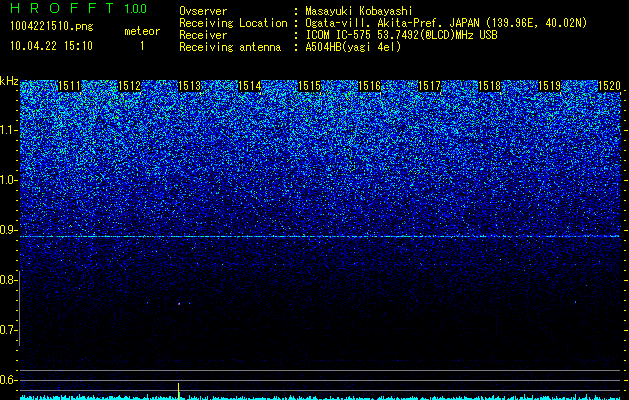This screenshot has width=629, height=400.
Task: Click the red meteor echo dot near 1513
Action: pos(179,304)
